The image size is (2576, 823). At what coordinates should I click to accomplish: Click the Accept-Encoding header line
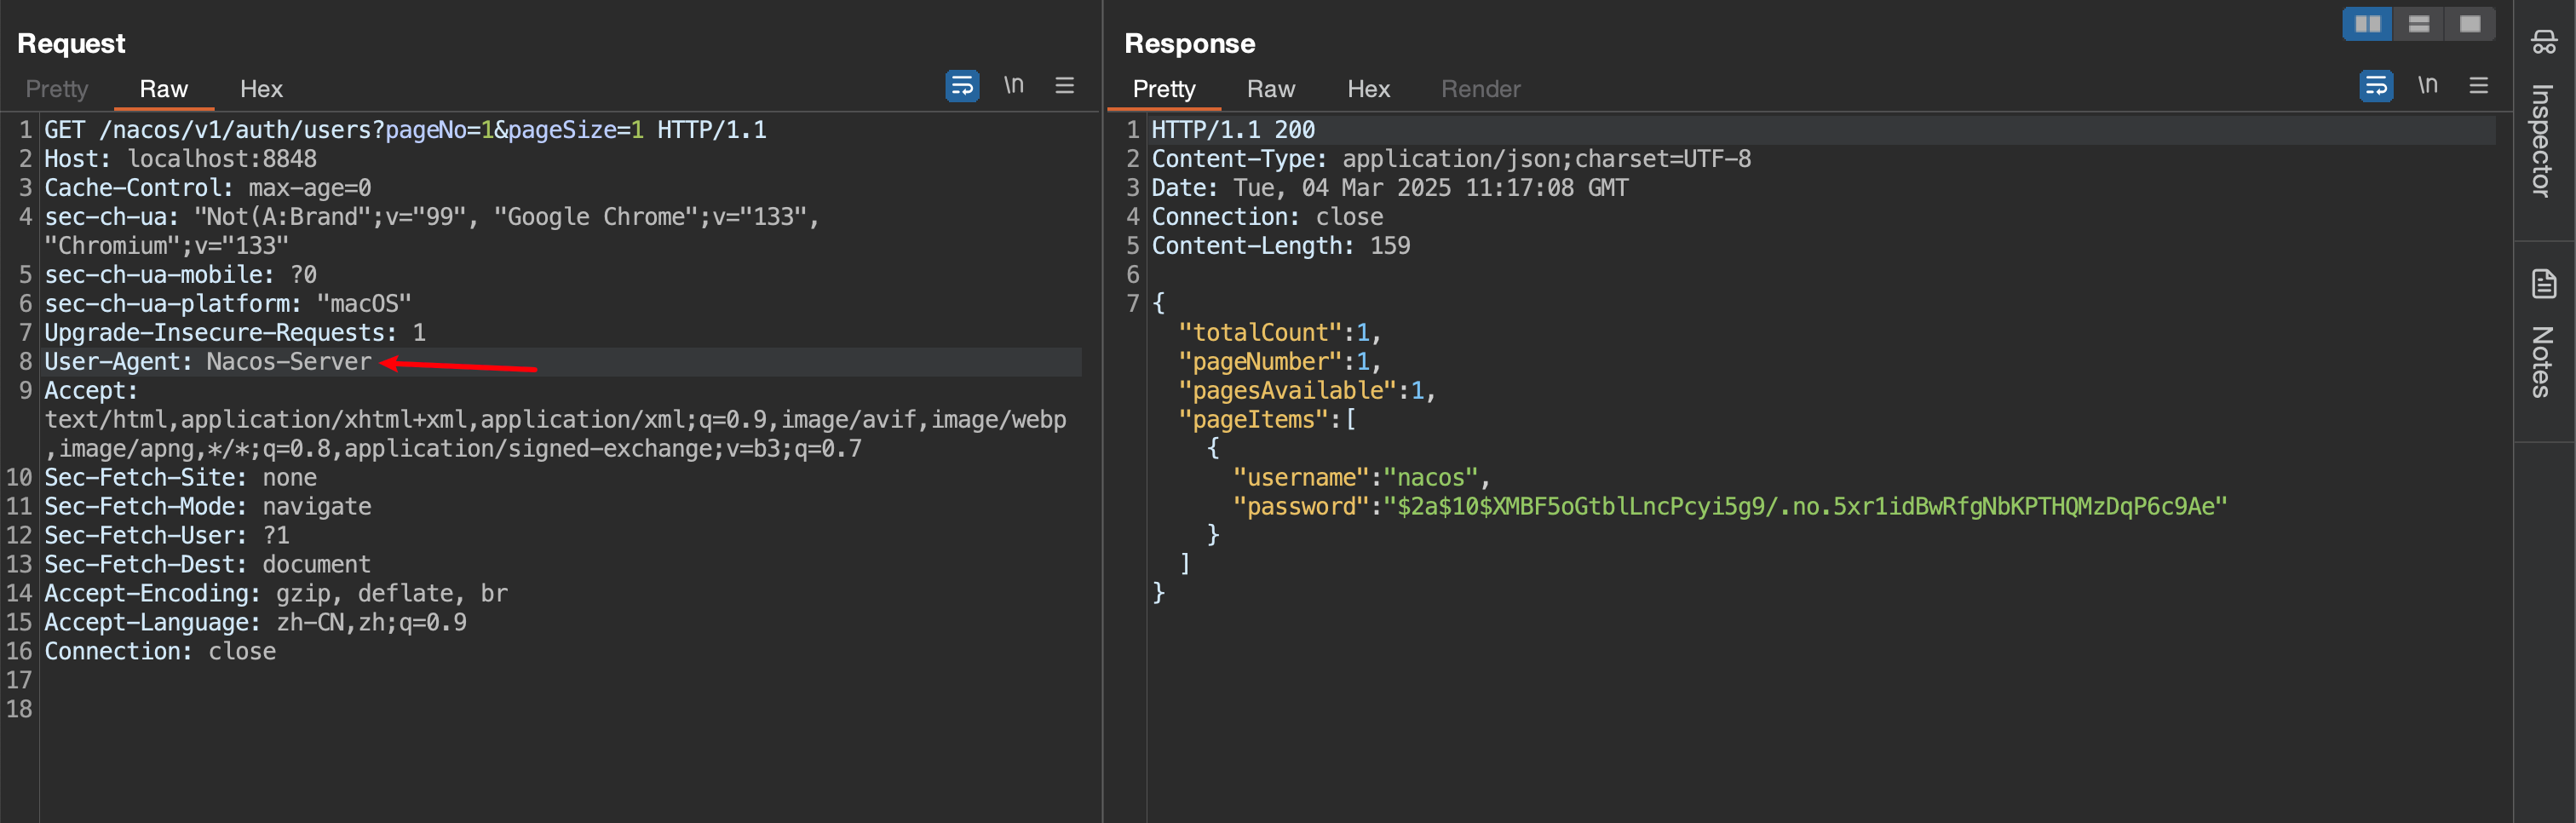click(276, 594)
